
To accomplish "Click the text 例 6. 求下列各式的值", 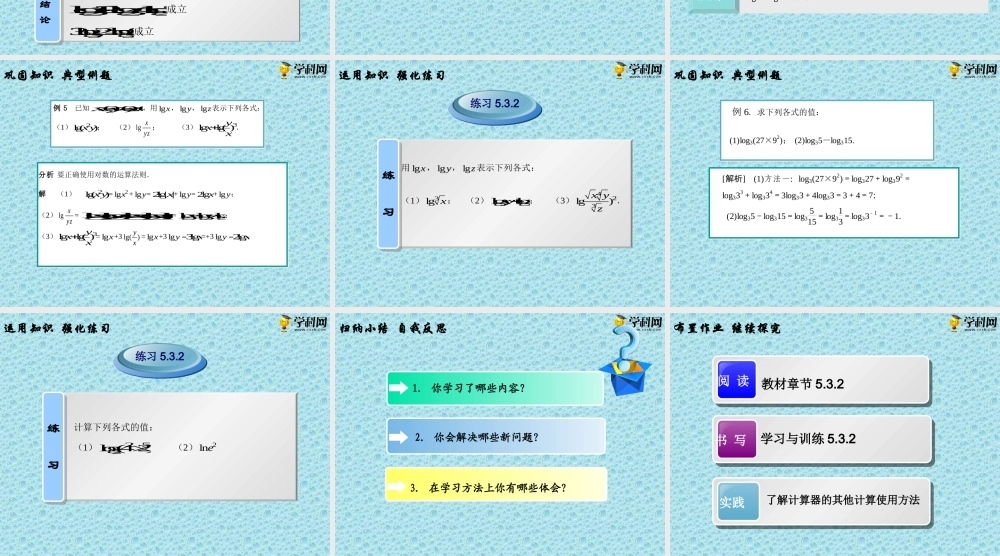I will 776,112.
